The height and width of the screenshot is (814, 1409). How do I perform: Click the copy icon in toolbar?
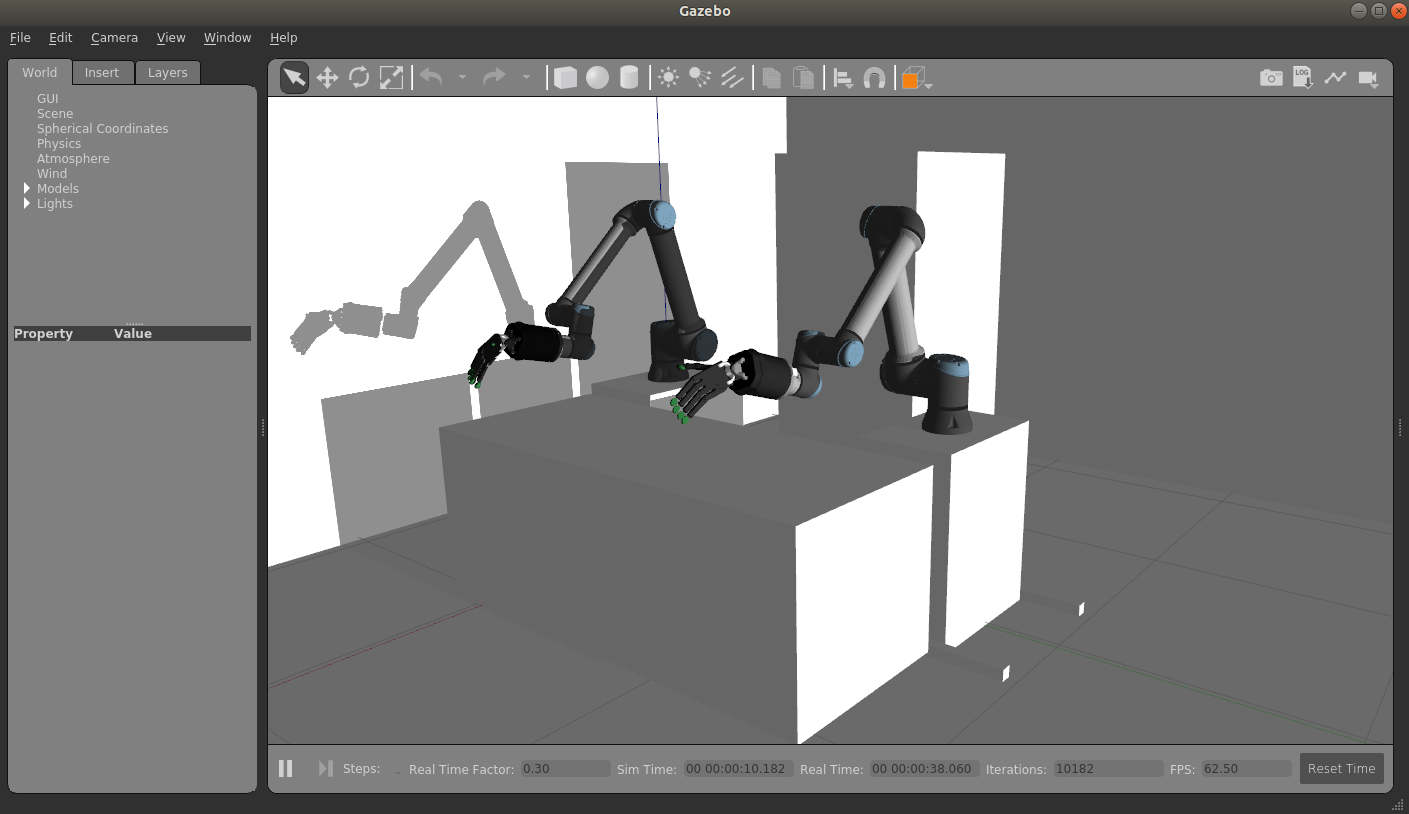click(771, 77)
